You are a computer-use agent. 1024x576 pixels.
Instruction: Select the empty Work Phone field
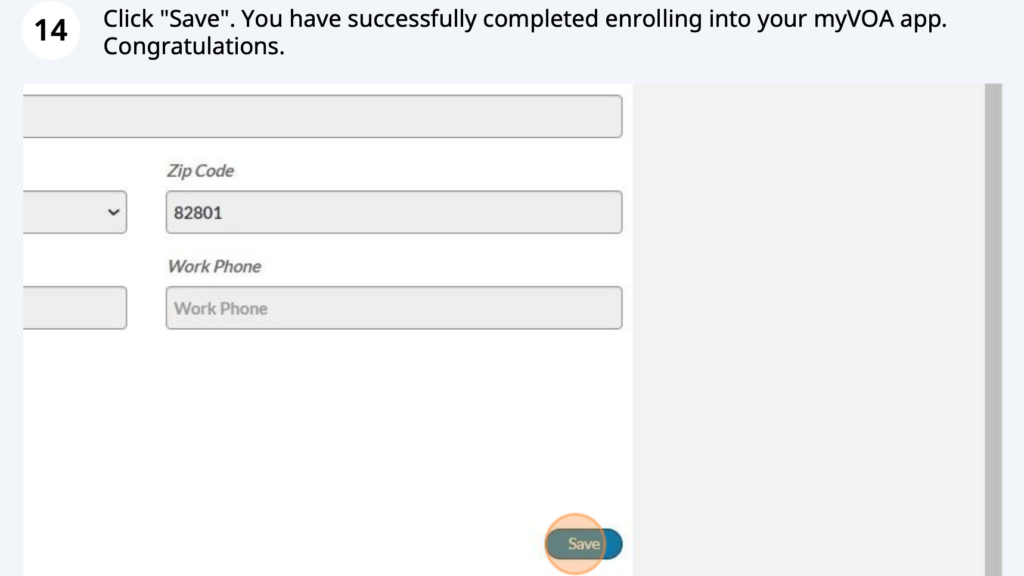coord(394,308)
